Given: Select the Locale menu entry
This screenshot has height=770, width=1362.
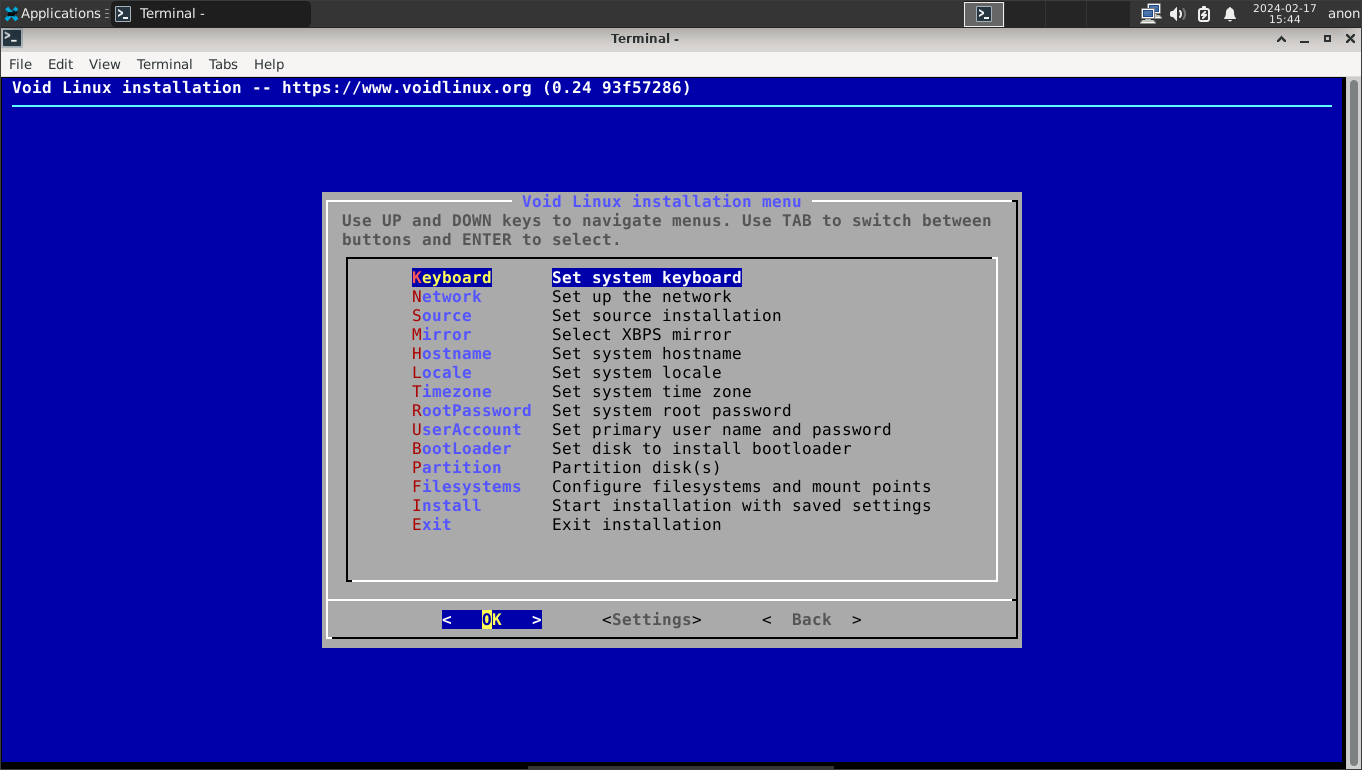Looking at the screenshot, I should pos(442,373).
